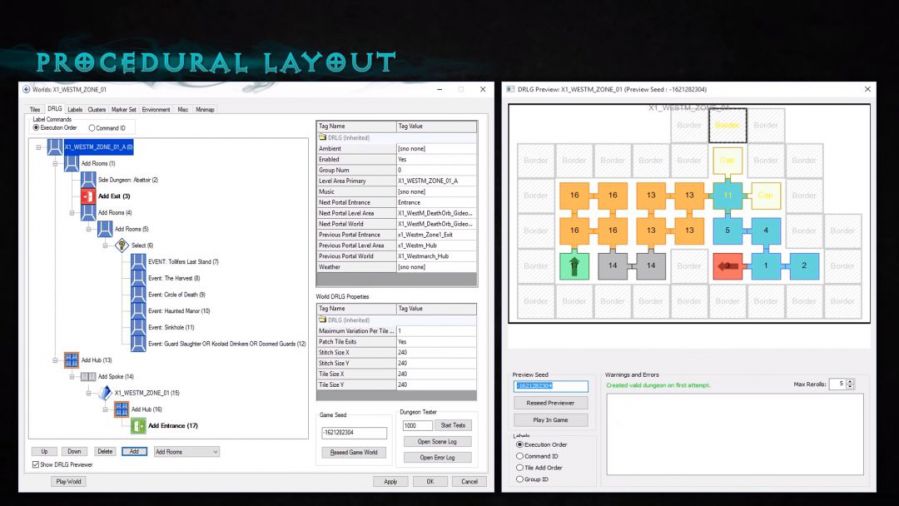Open the Clusters tab

97,109
